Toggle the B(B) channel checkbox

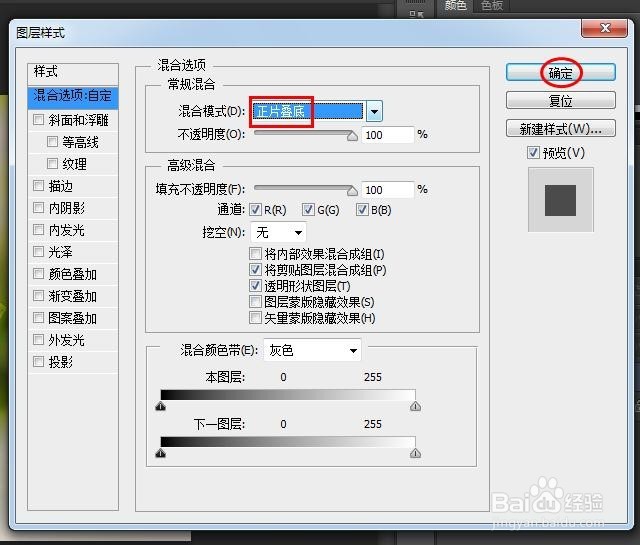coord(362,210)
